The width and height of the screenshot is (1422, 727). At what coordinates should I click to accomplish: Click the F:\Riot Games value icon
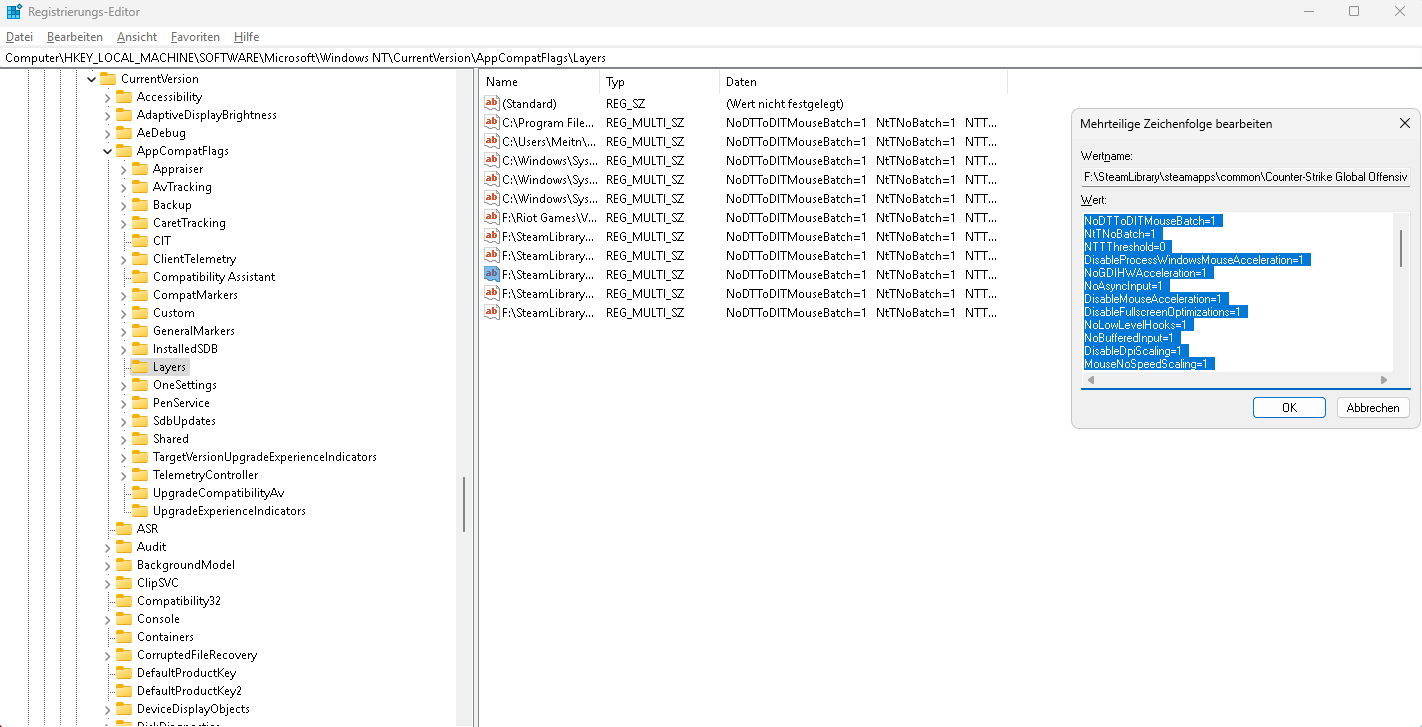(491, 217)
